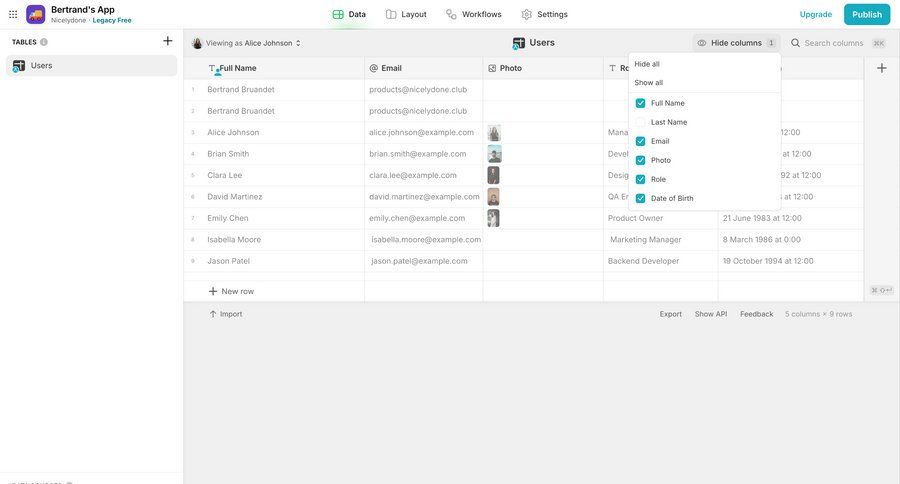Open the Workflows tab
Image resolution: width=900 pixels, height=484 pixels.
474,14
